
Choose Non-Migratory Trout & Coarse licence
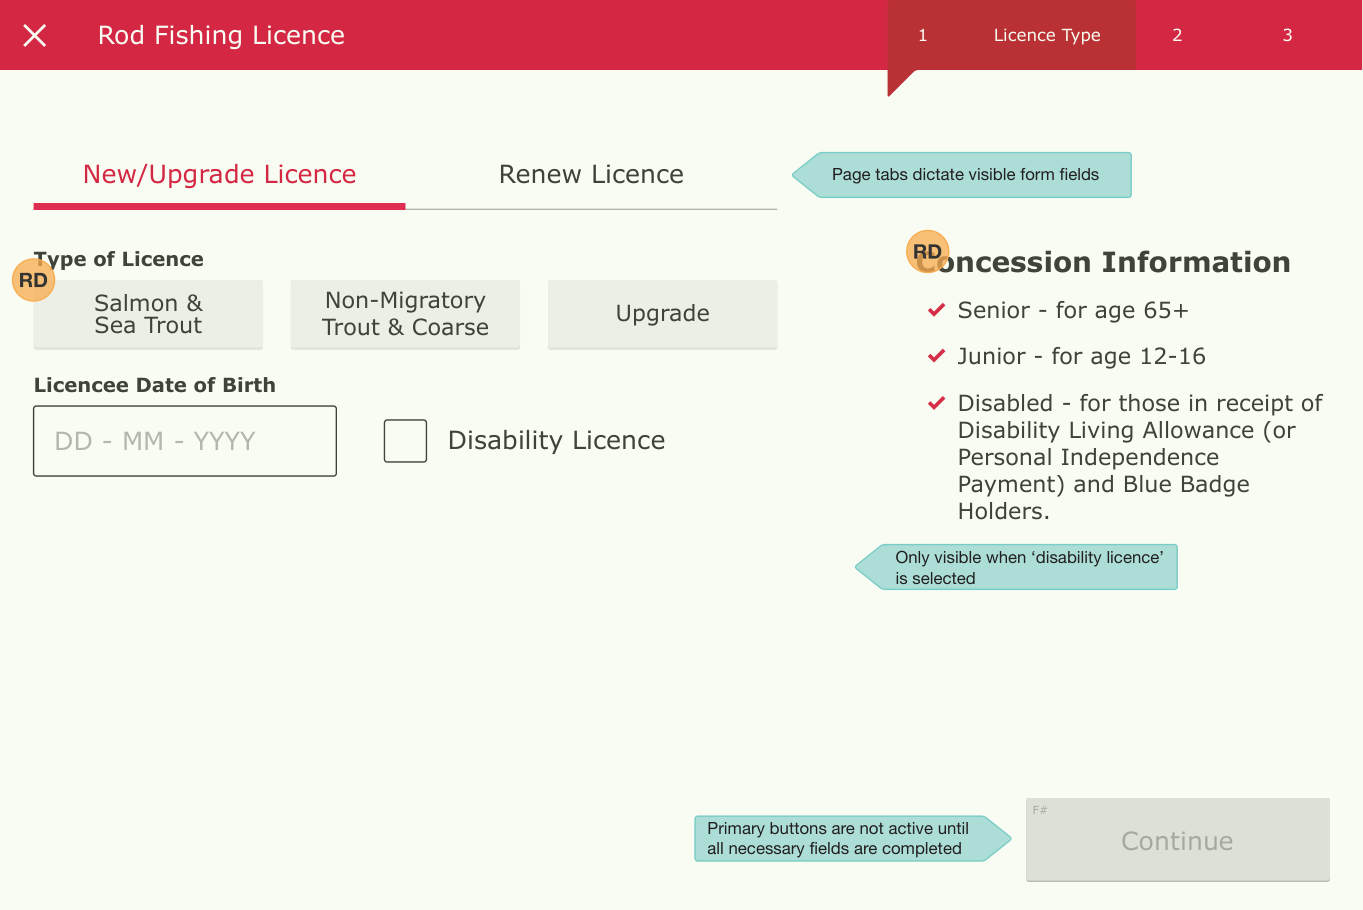click(x=405, y=314)
